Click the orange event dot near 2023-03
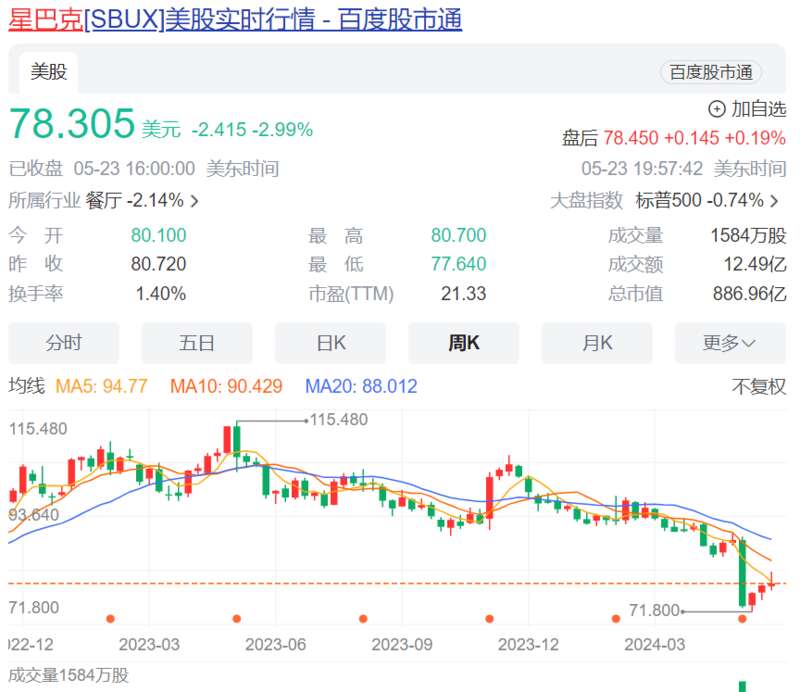 pyautogui.click(x=111, y=619)
